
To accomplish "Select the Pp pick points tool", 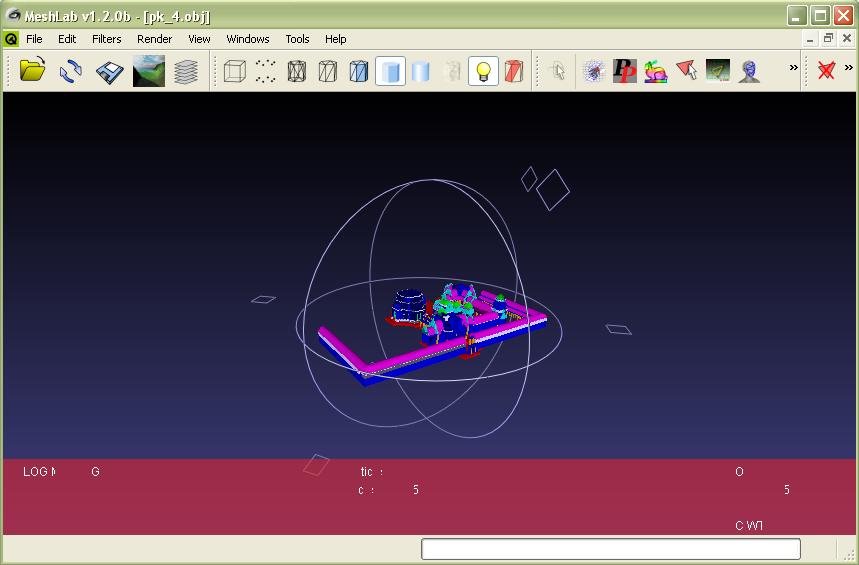I will [625, 71].
